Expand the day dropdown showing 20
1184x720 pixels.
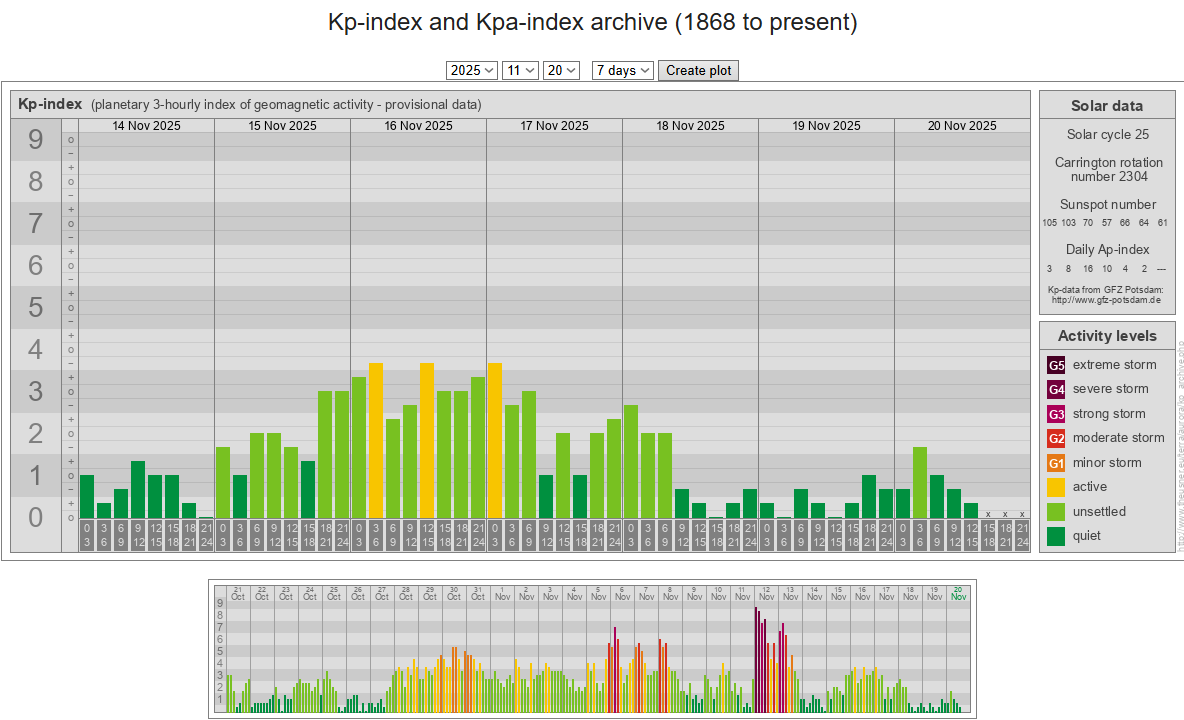561,70
